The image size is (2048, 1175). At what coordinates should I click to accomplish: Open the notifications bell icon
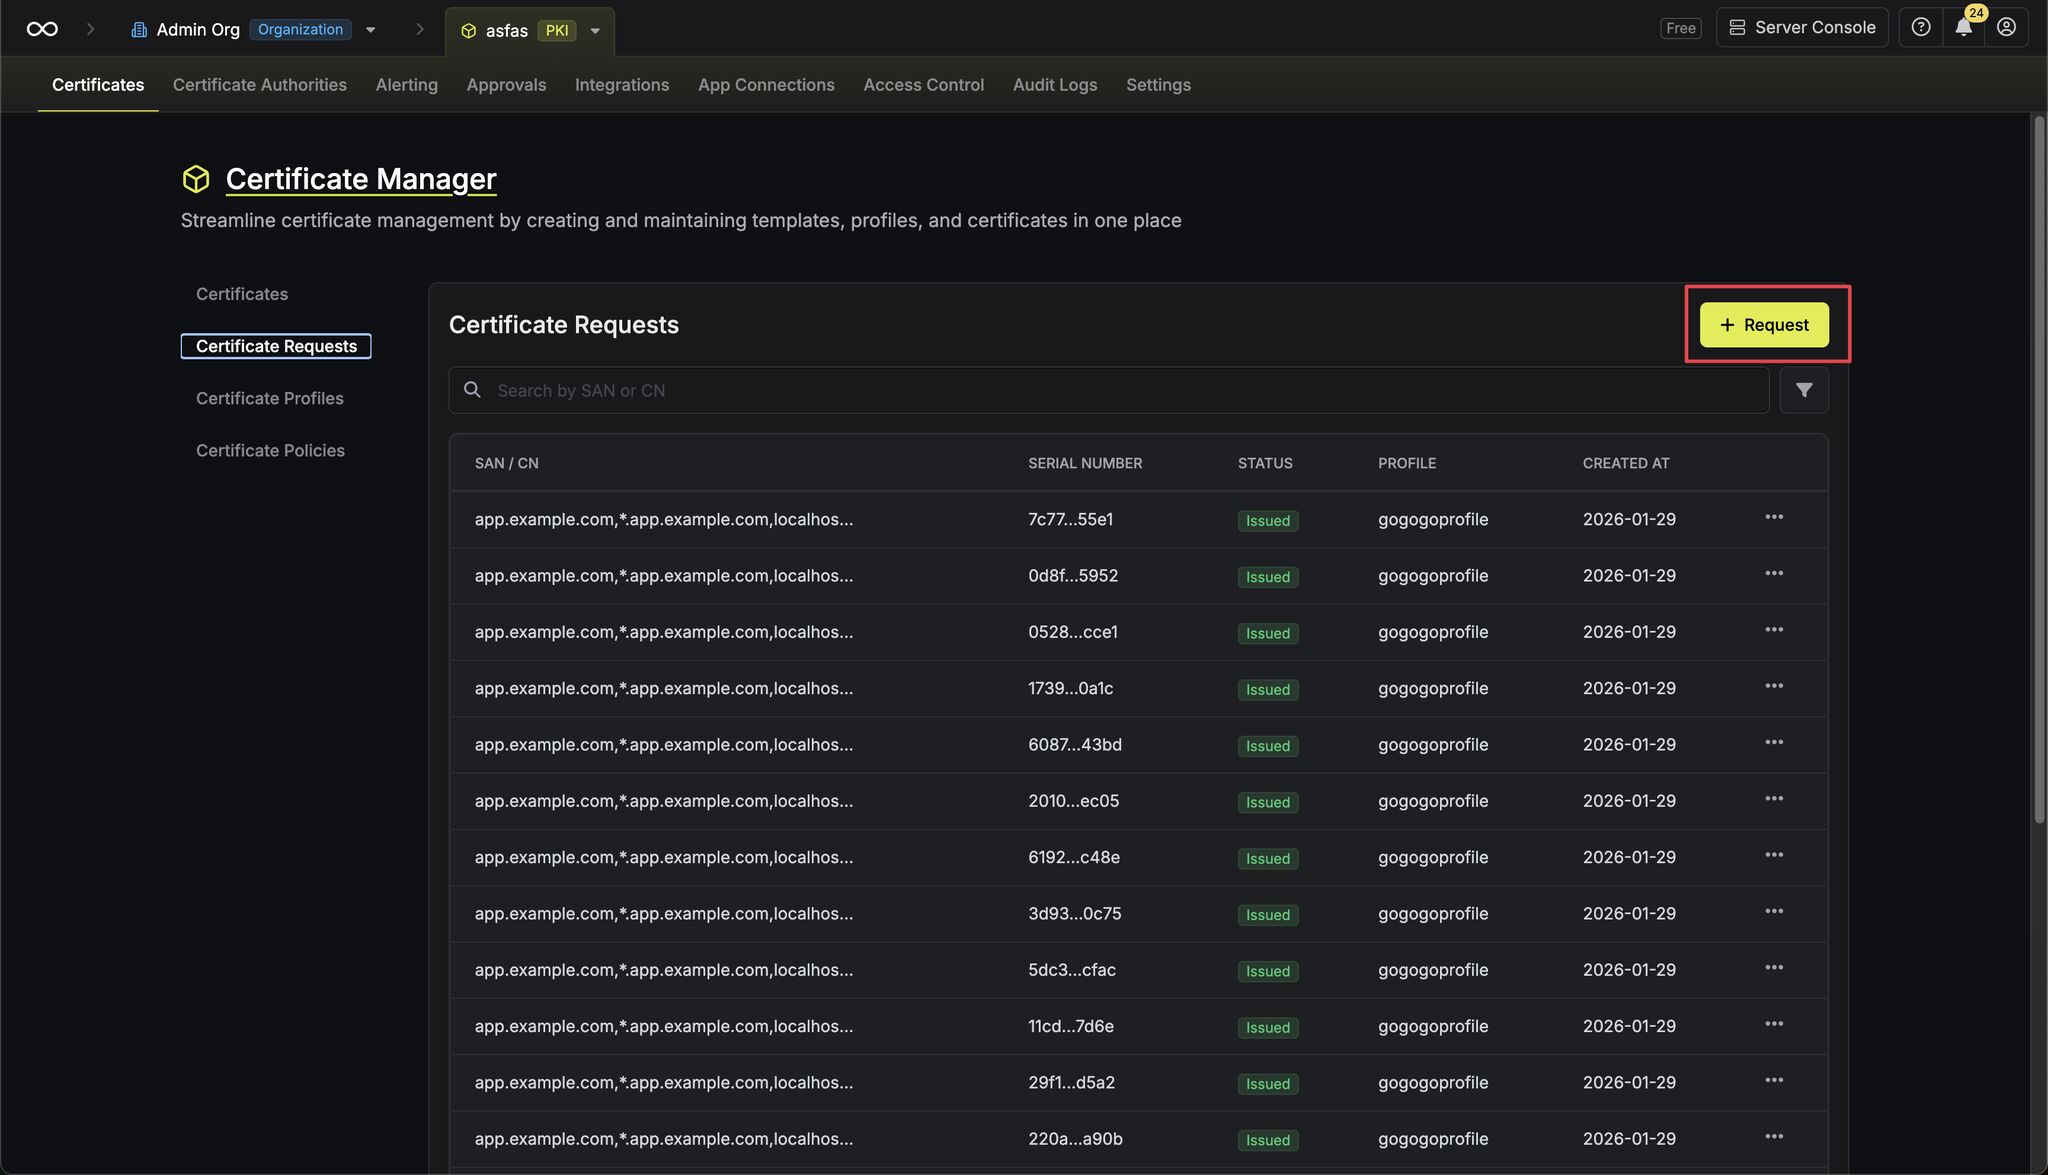coord(1963,28)
